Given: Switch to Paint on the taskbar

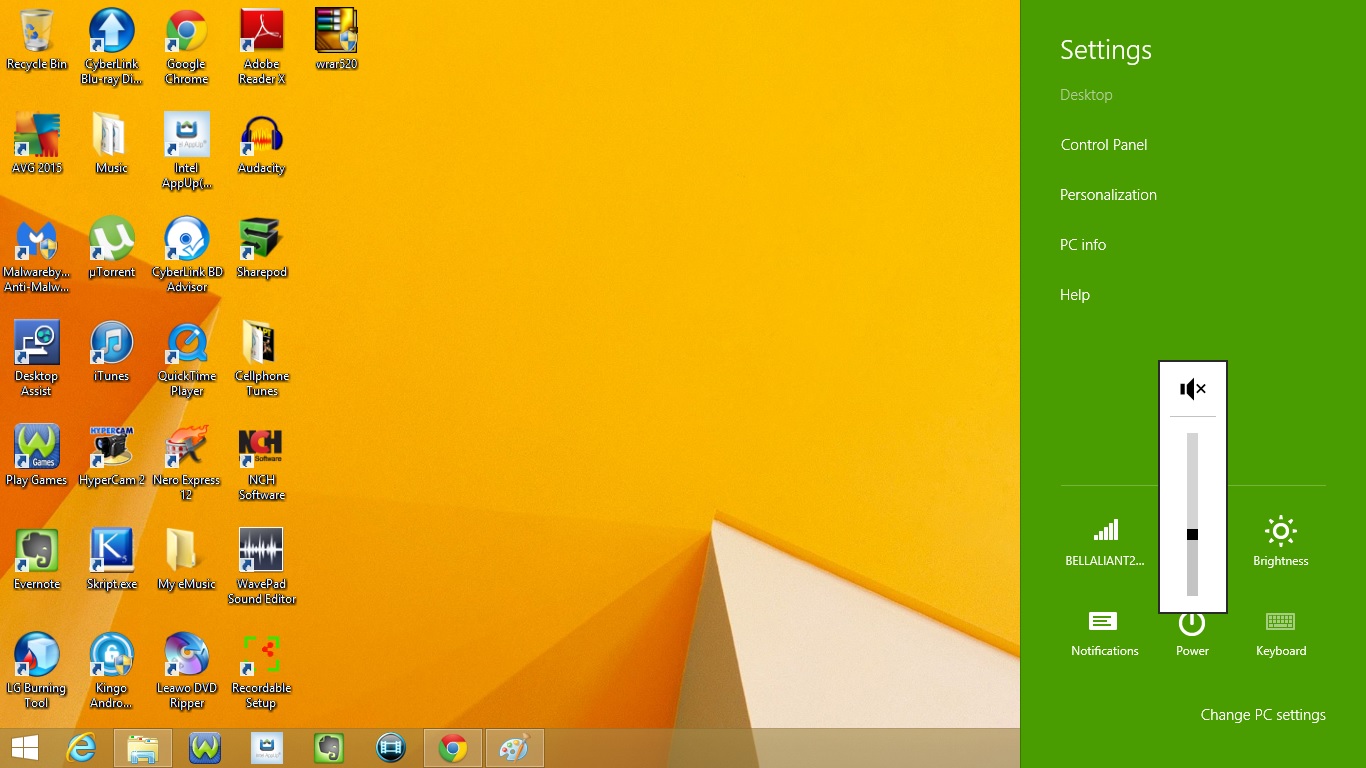Looking at the screenshot, I should click(515, 748).
